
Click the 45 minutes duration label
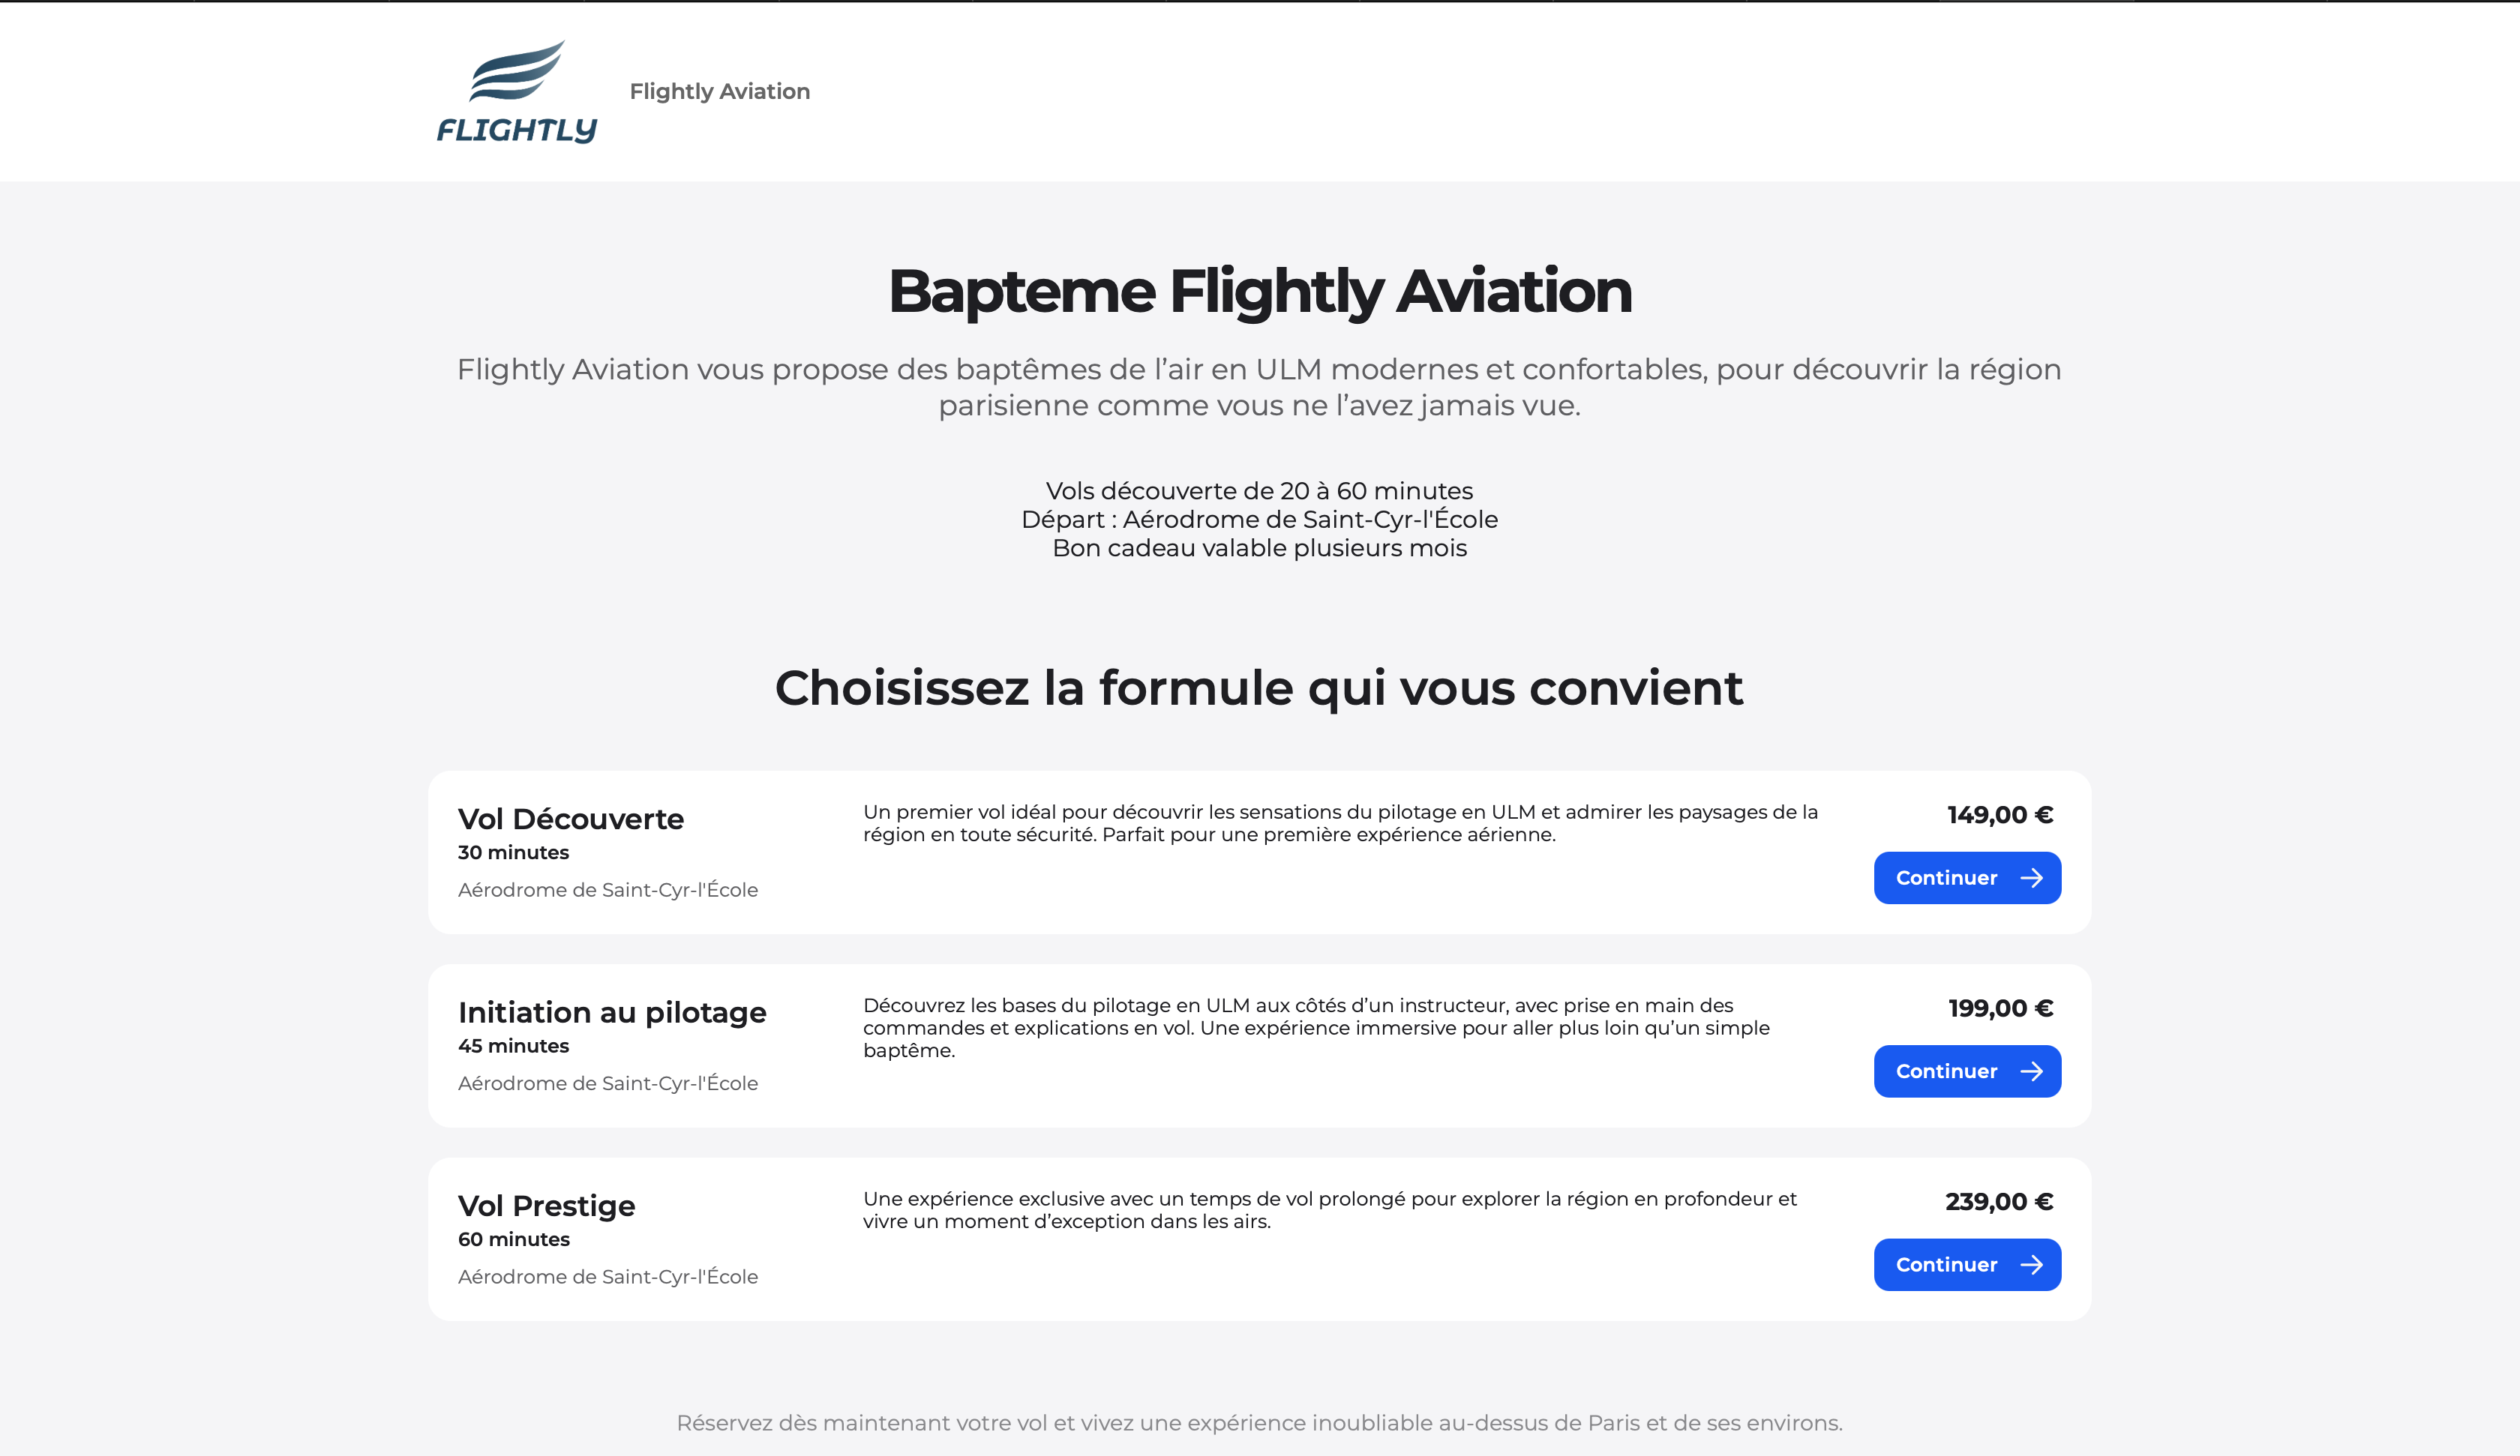(x=513, y=1046)
